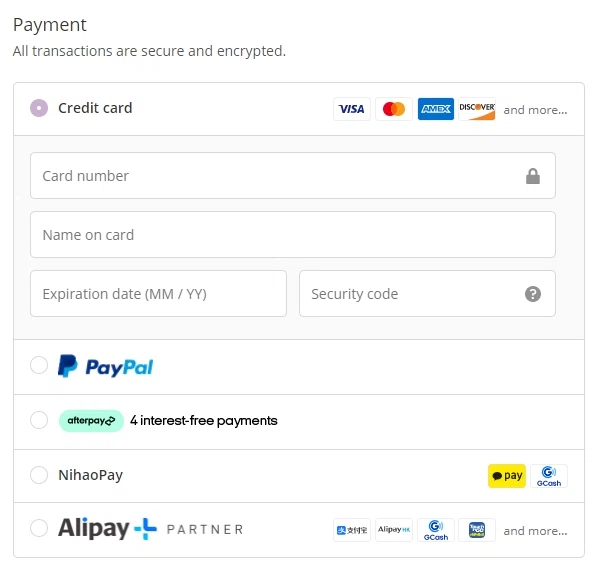The image size is (604, 567).
Task: Click the Discover card icon
Action: point(477,109)
